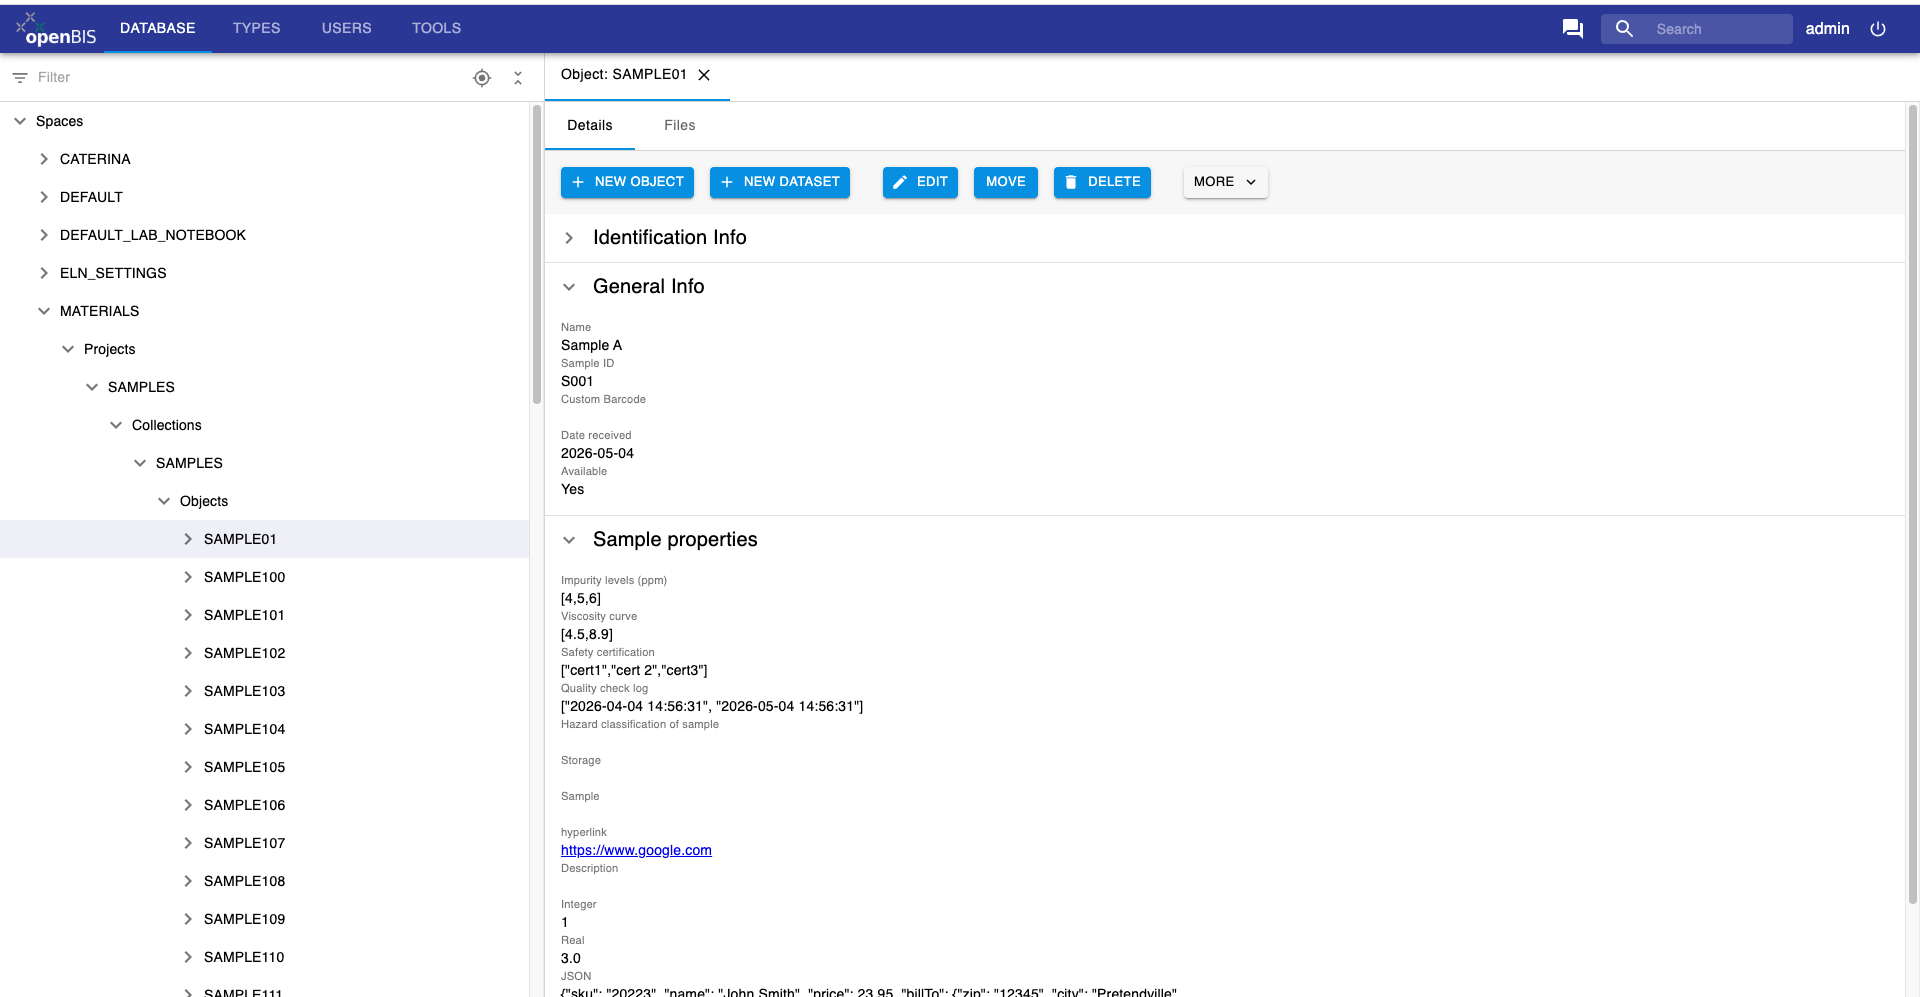
Task: Collapse the General Info section
Action: [569, 287]
